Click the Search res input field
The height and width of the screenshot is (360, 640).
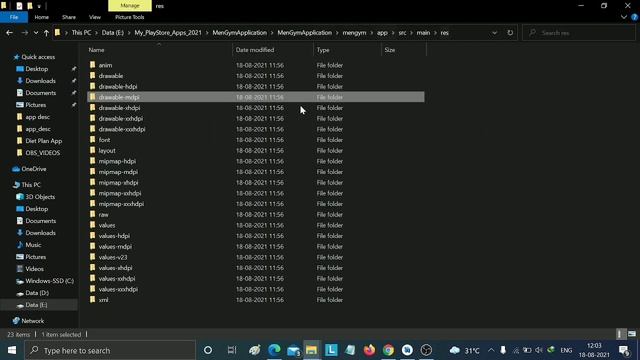click(579, 33)
